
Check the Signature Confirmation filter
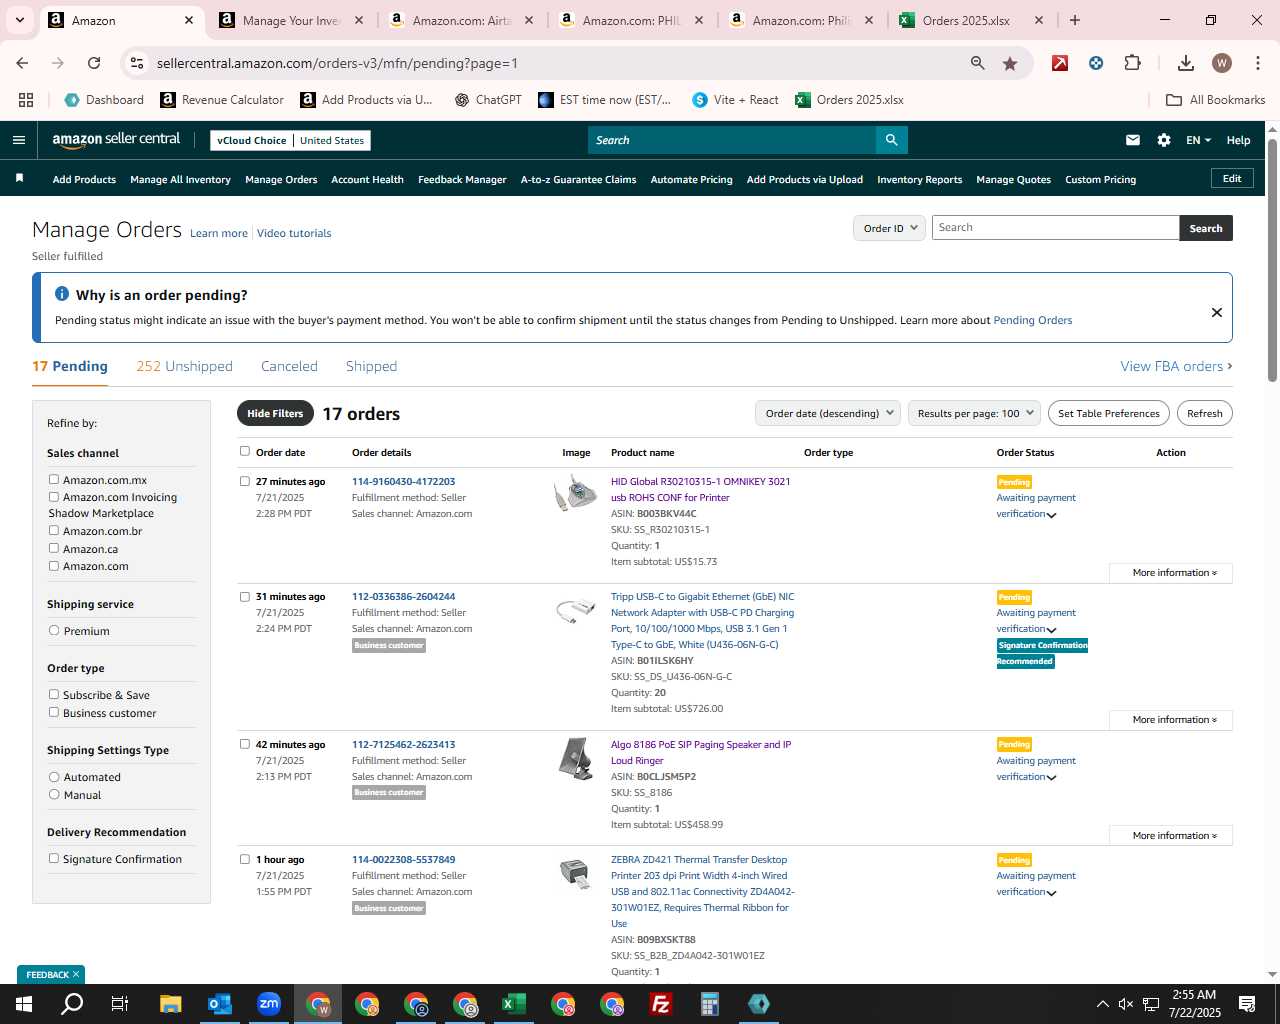(x=54, y=859)
